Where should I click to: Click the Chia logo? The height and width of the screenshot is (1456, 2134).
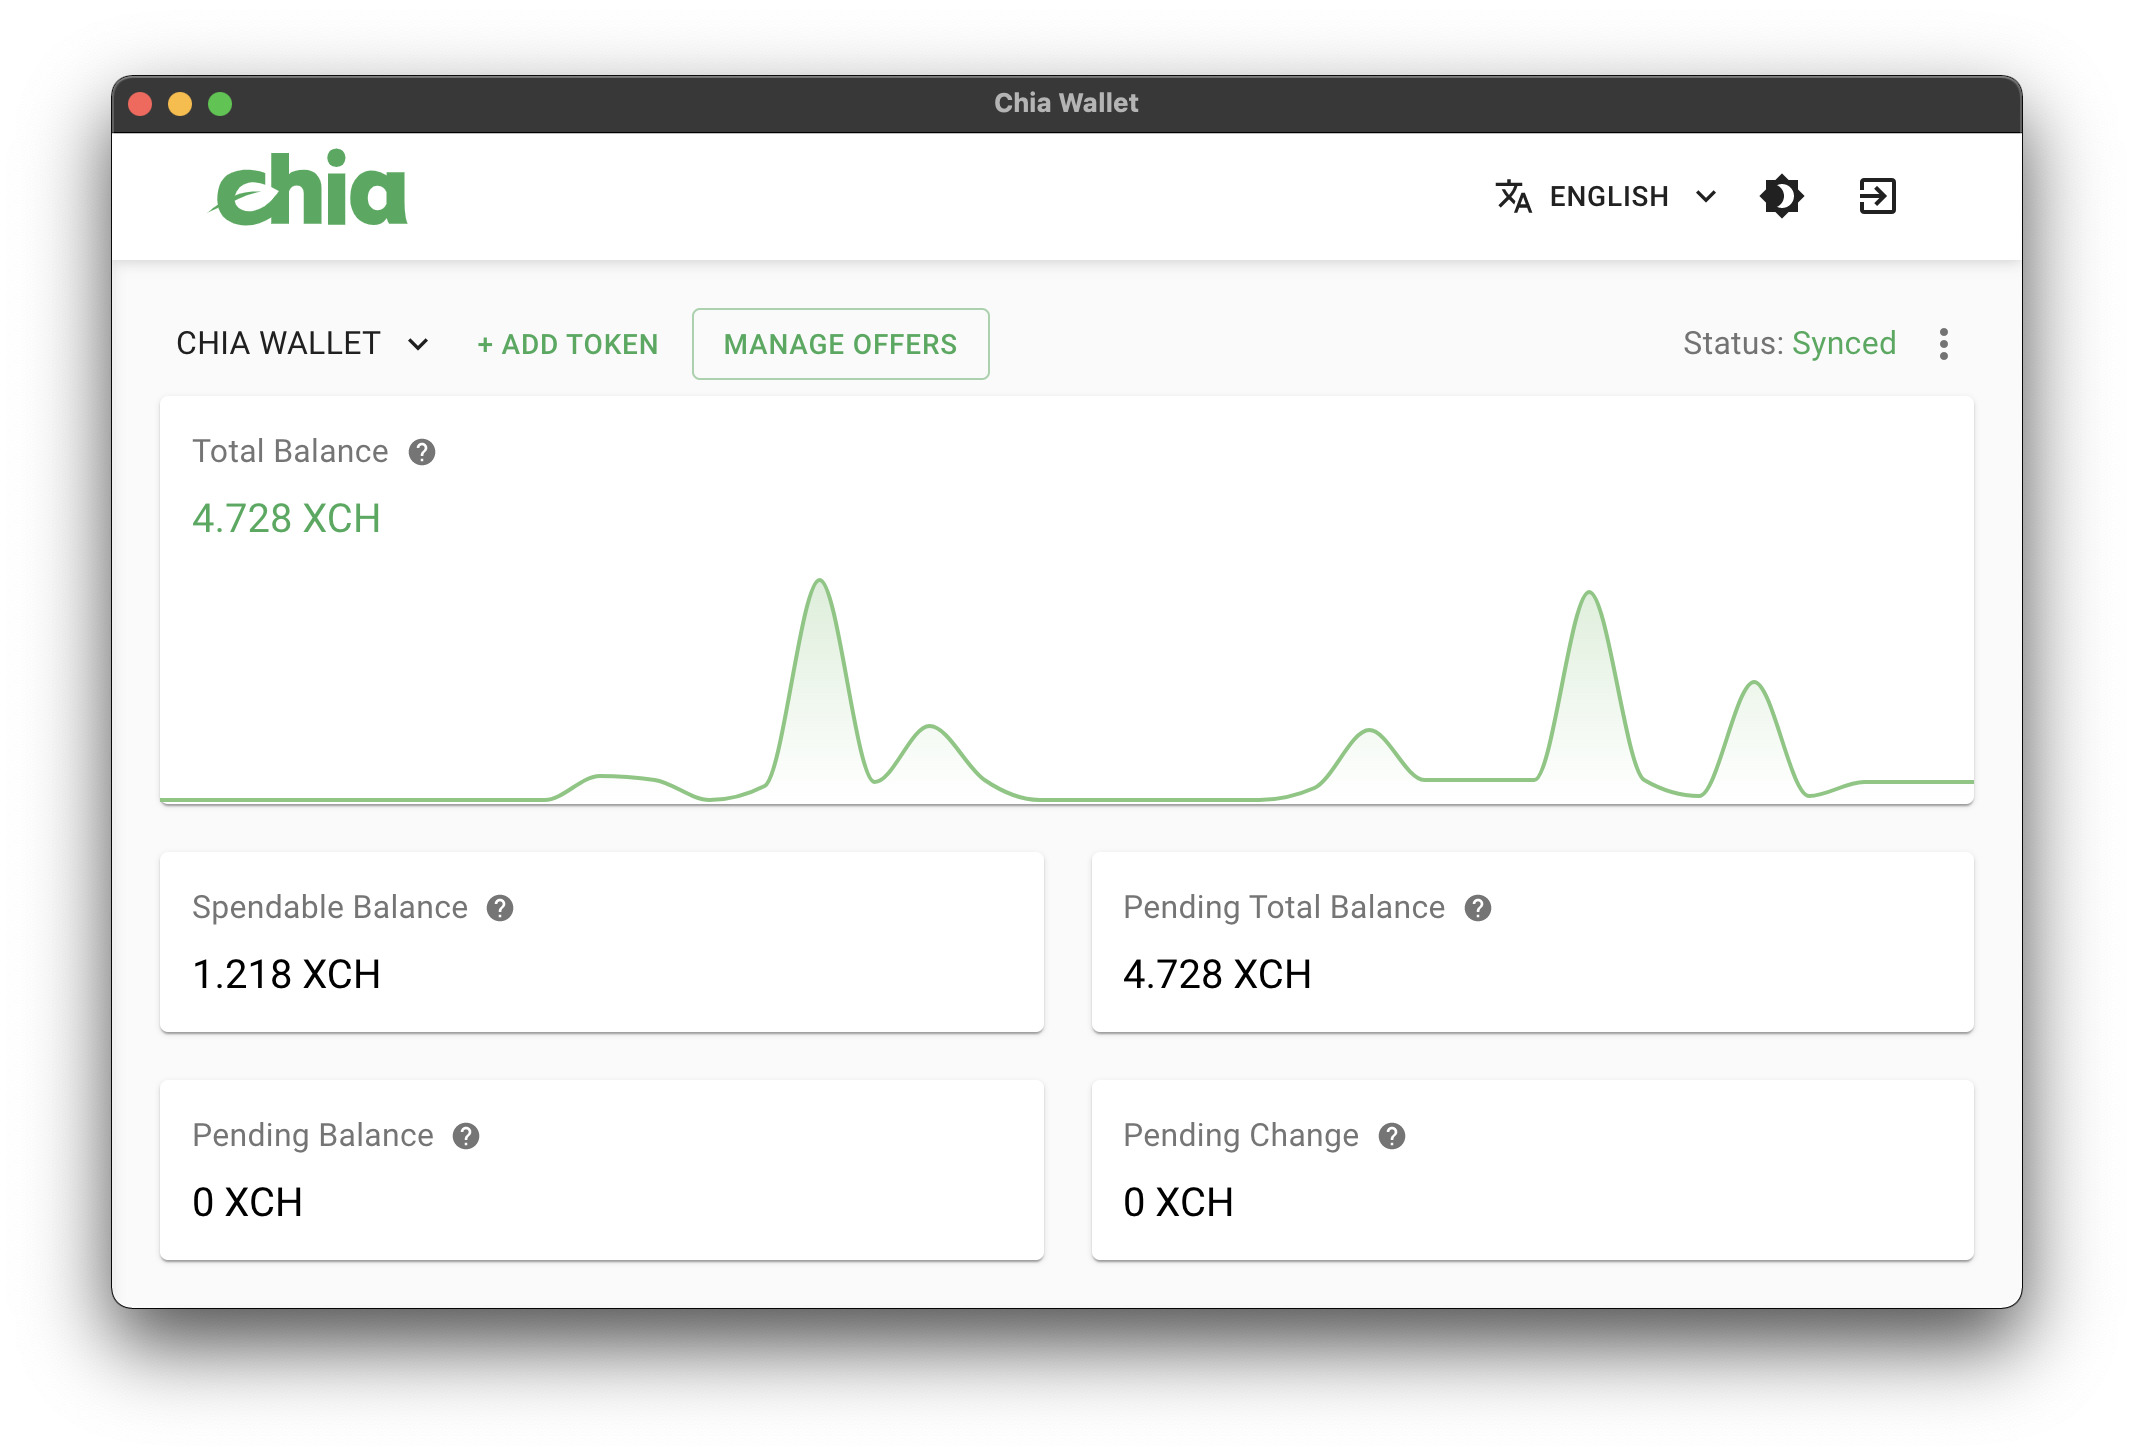(308, 188)
